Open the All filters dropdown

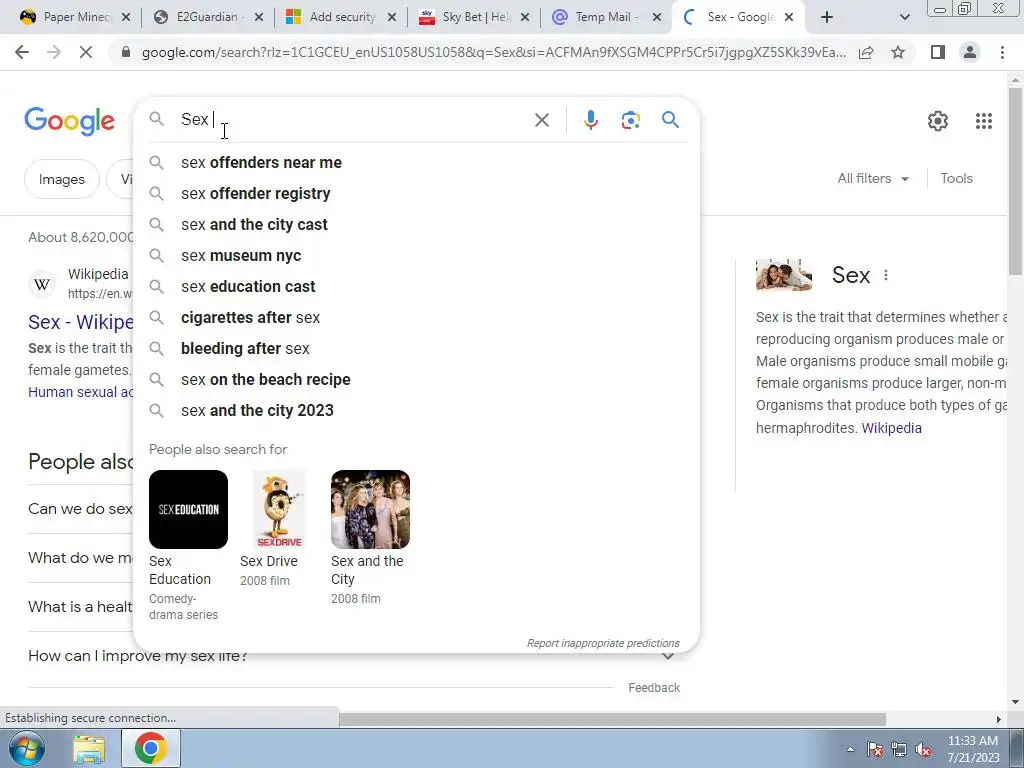point(873,178)
